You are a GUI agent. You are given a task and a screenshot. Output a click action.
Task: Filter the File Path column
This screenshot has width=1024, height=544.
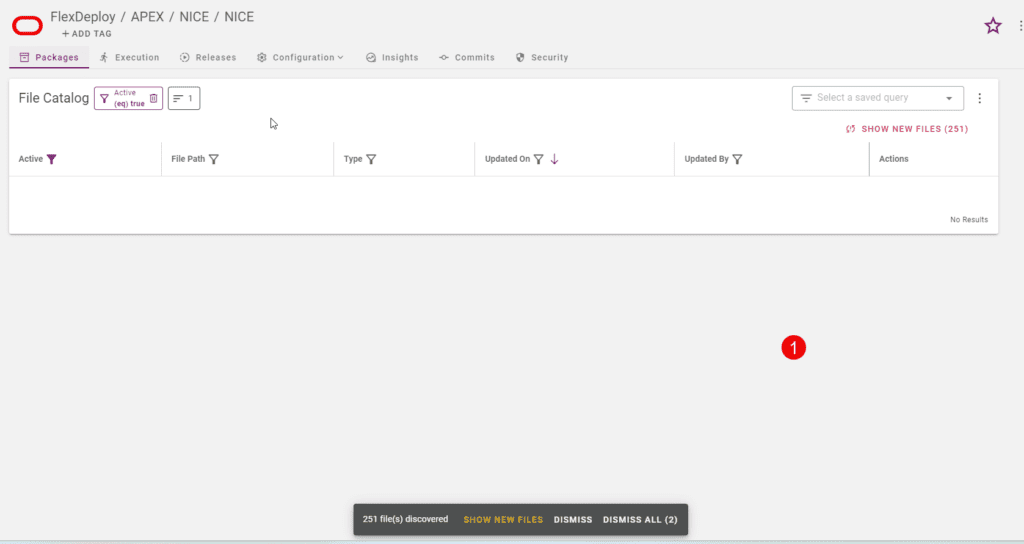[x=214, y=159]
